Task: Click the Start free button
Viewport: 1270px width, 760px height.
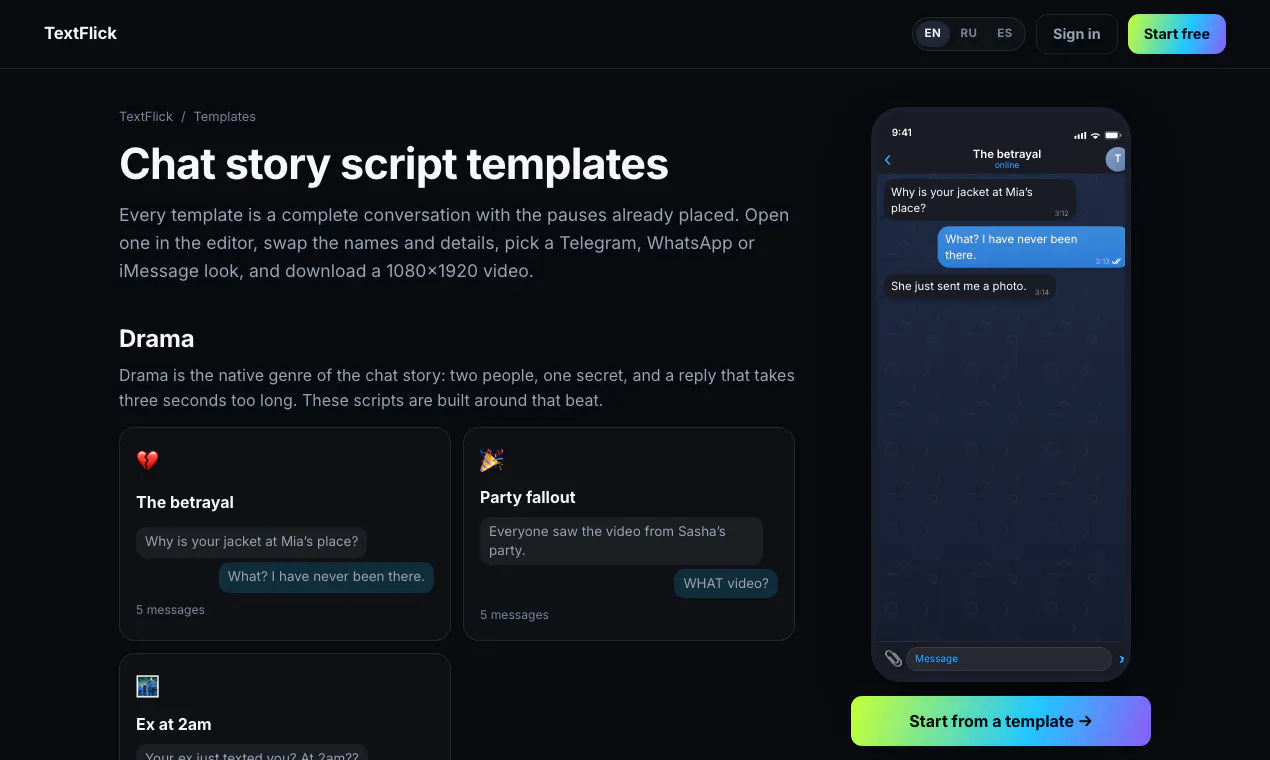Action: (x=1176, y=34)
